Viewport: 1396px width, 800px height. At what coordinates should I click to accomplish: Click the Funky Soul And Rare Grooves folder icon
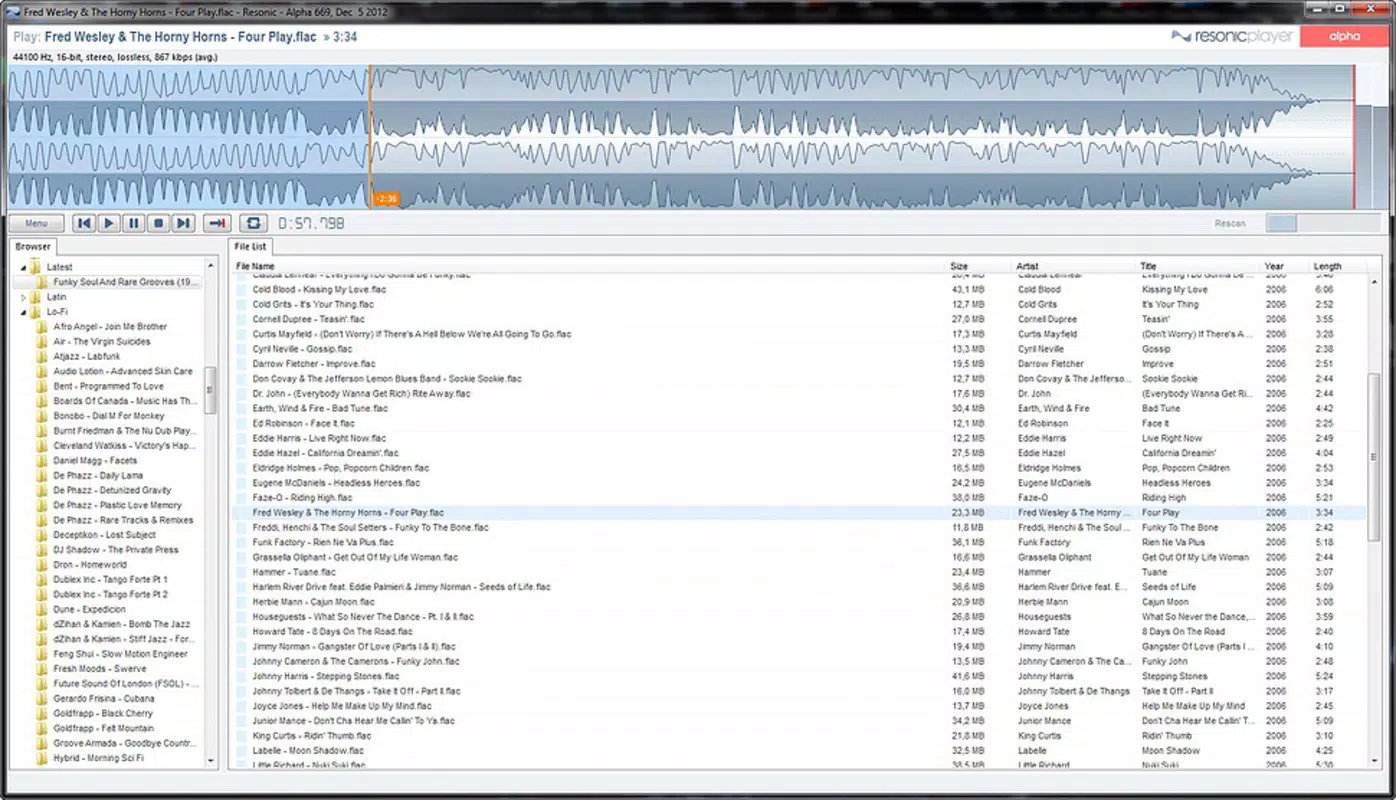tap(42, 282)
